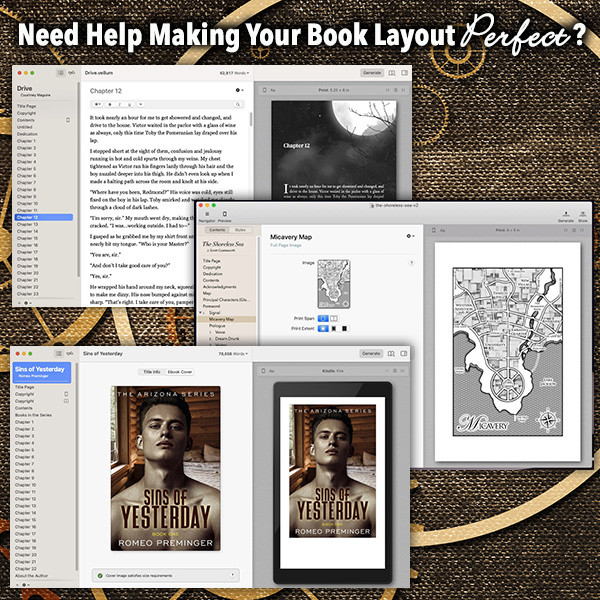Select the first Print Span option
Viewport: 600px width, 600px height.
click(x=322, y=318)
